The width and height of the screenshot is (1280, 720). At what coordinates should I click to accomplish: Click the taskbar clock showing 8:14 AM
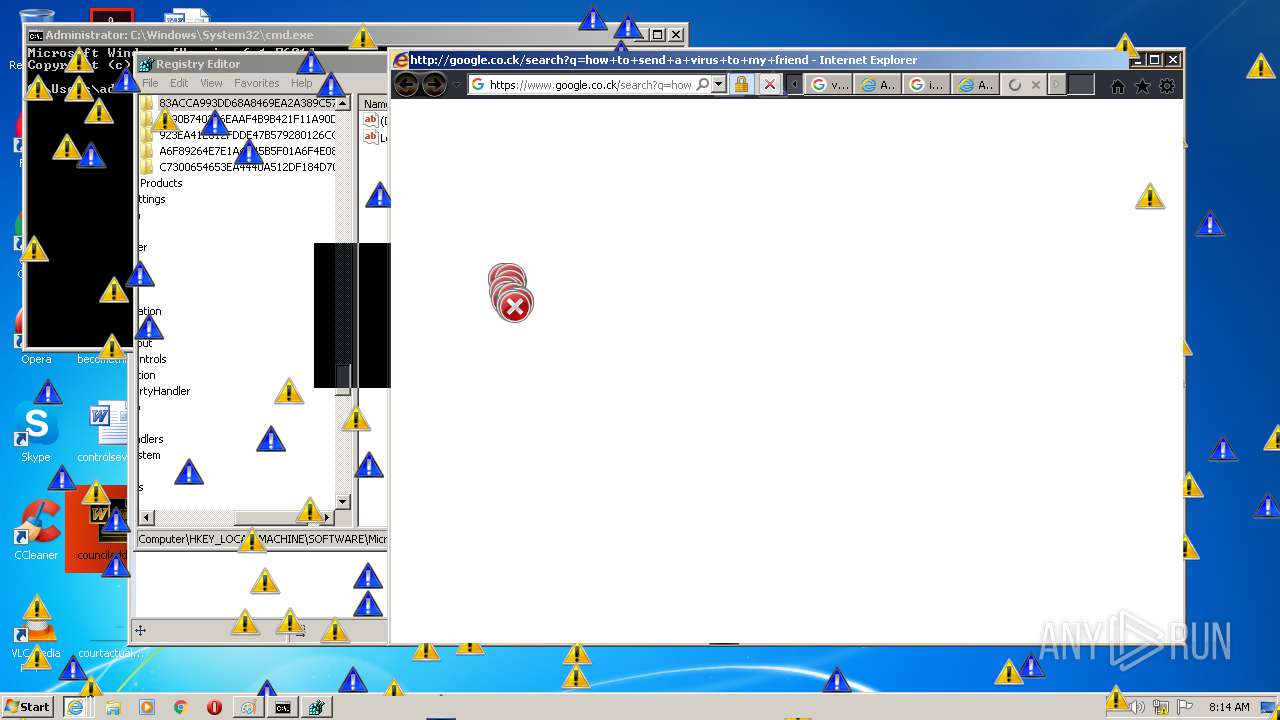pos(1229,707)
